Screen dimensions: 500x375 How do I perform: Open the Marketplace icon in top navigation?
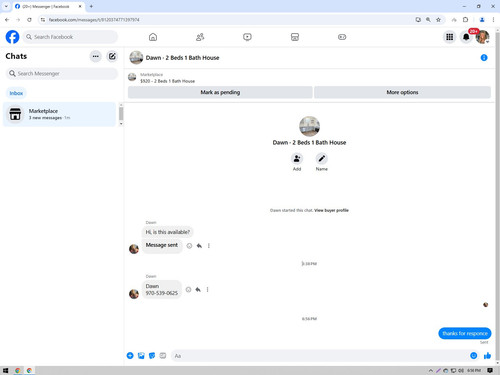click(295, 37)
